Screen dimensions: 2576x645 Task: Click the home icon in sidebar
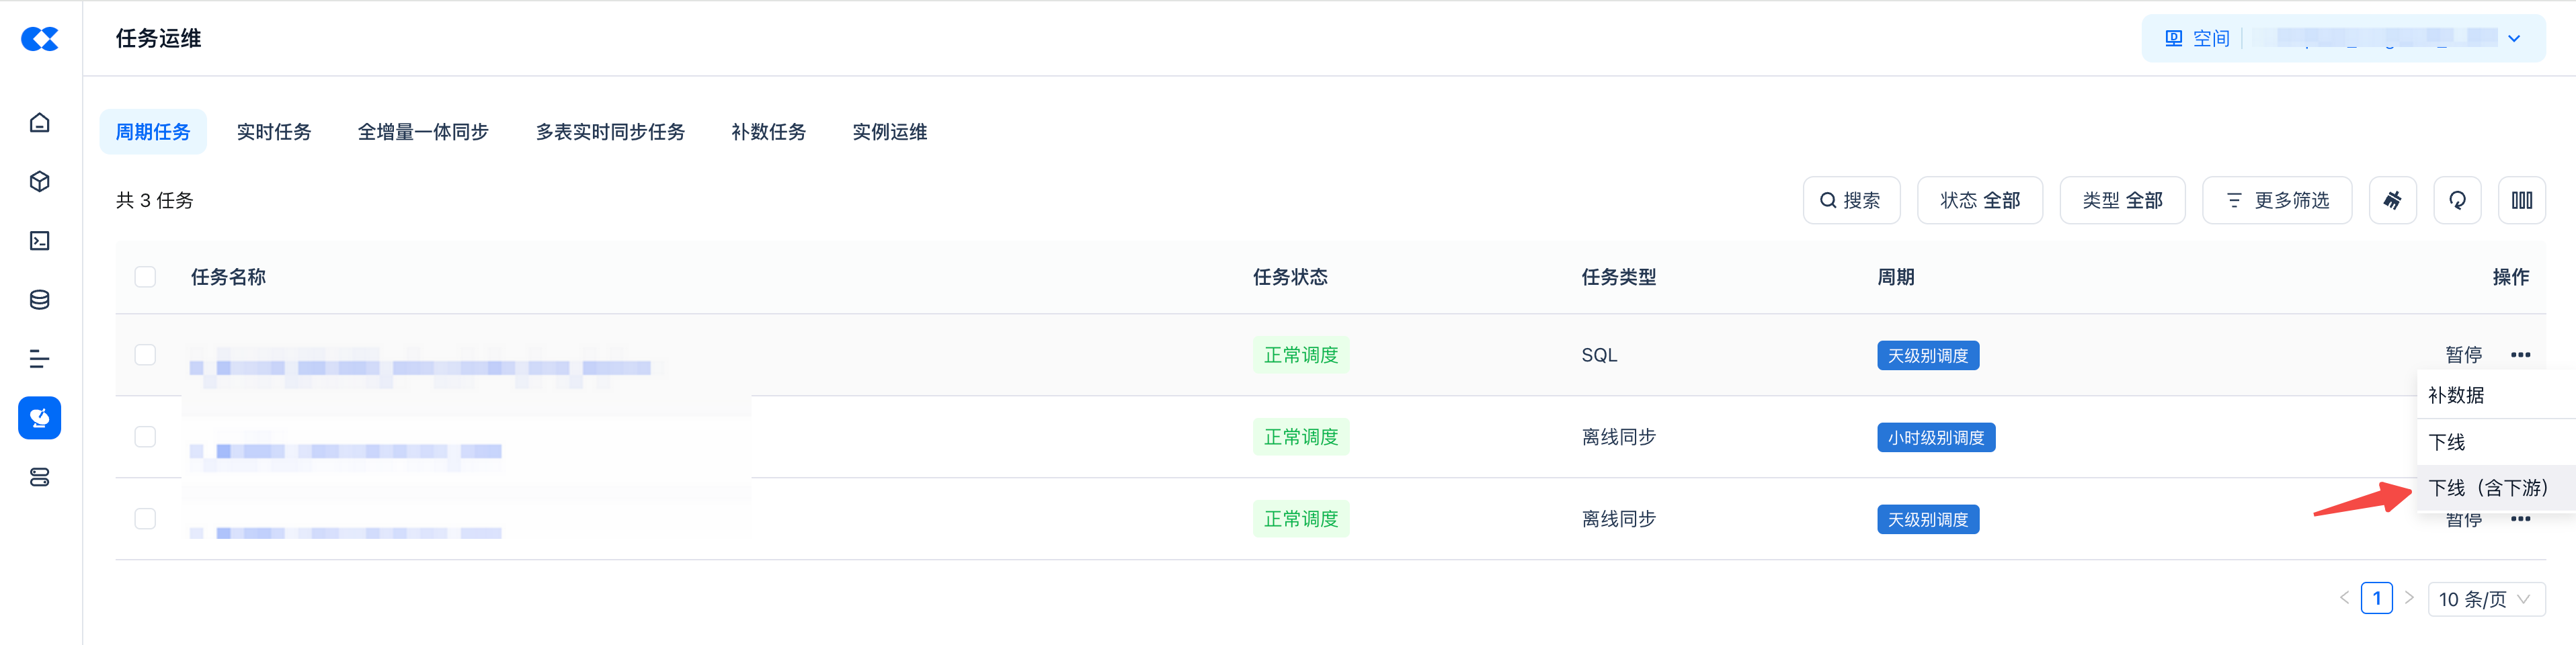[x=40, y=123]
